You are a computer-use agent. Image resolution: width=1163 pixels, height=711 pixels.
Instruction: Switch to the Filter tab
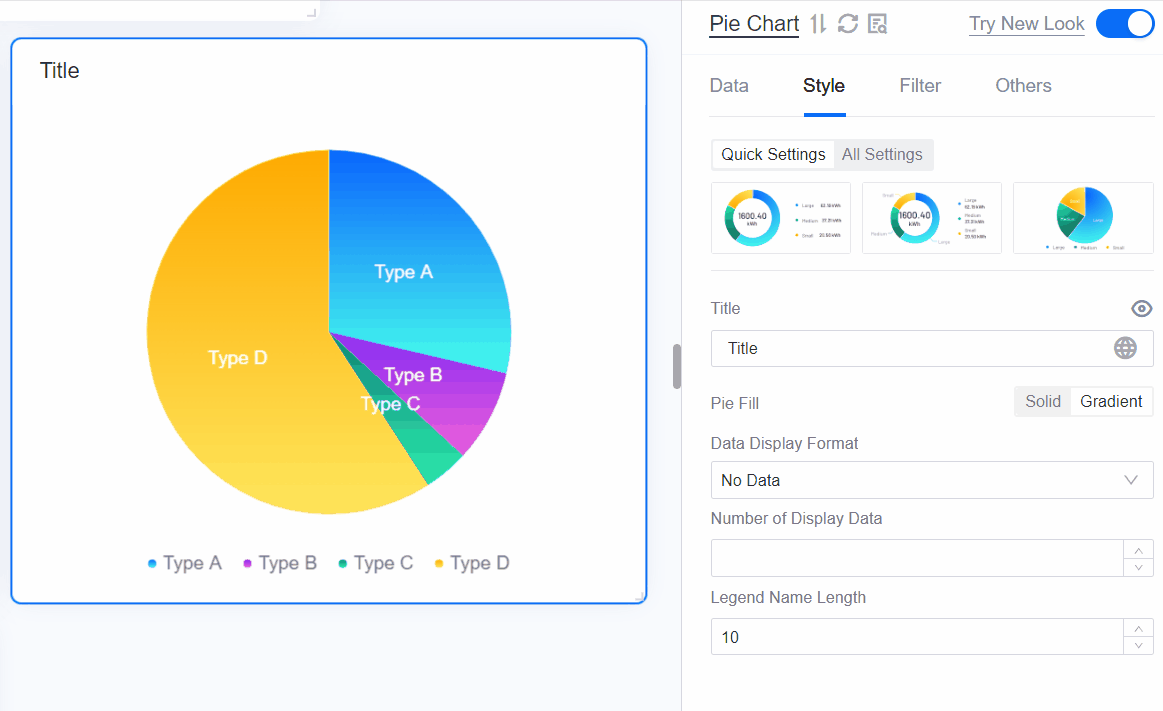920,86
